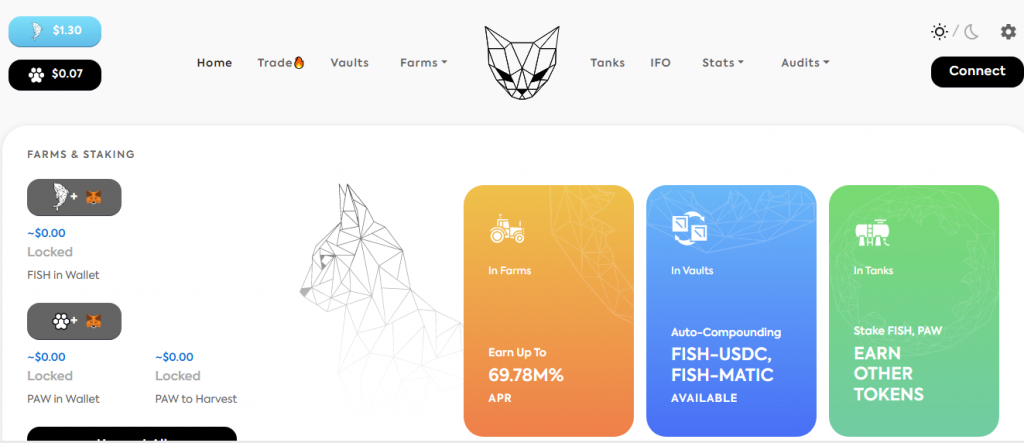This screenshot has height=443, width=1024.
Task: Click the tank icon in the Tanks card
Action: coord(872,231)
